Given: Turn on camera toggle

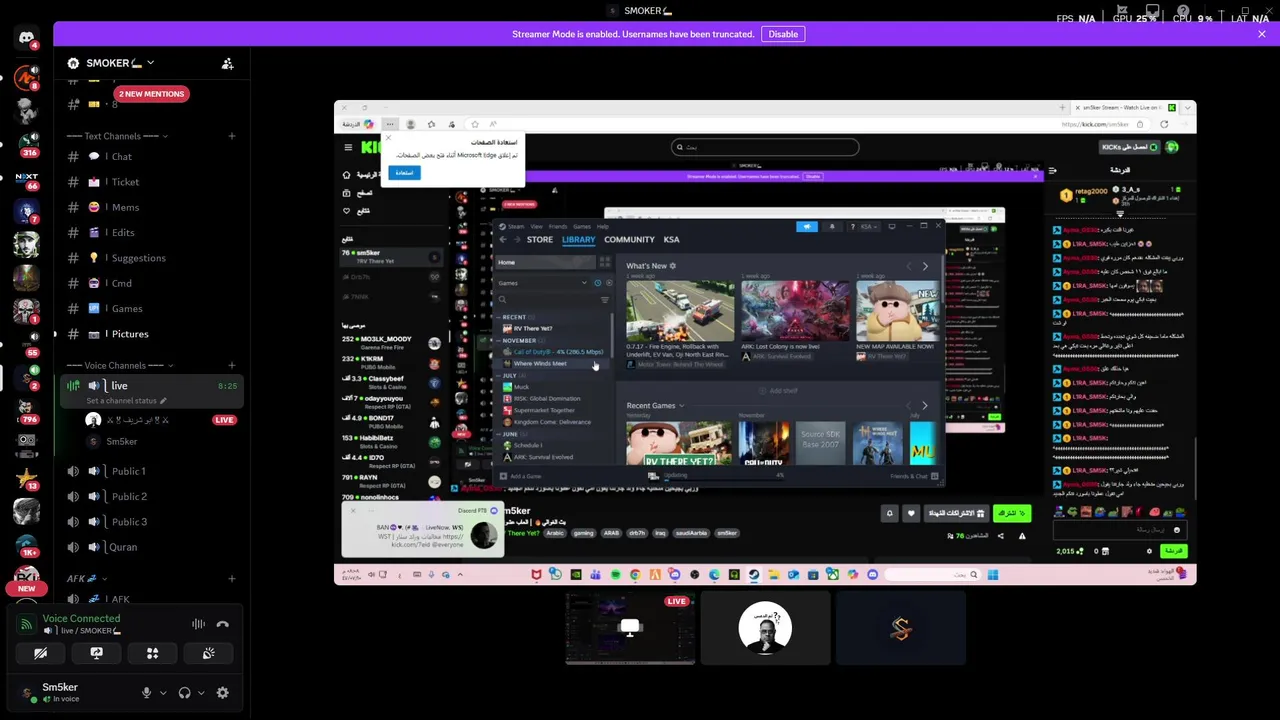Looking at the screenshot, I should pos(40,653).
